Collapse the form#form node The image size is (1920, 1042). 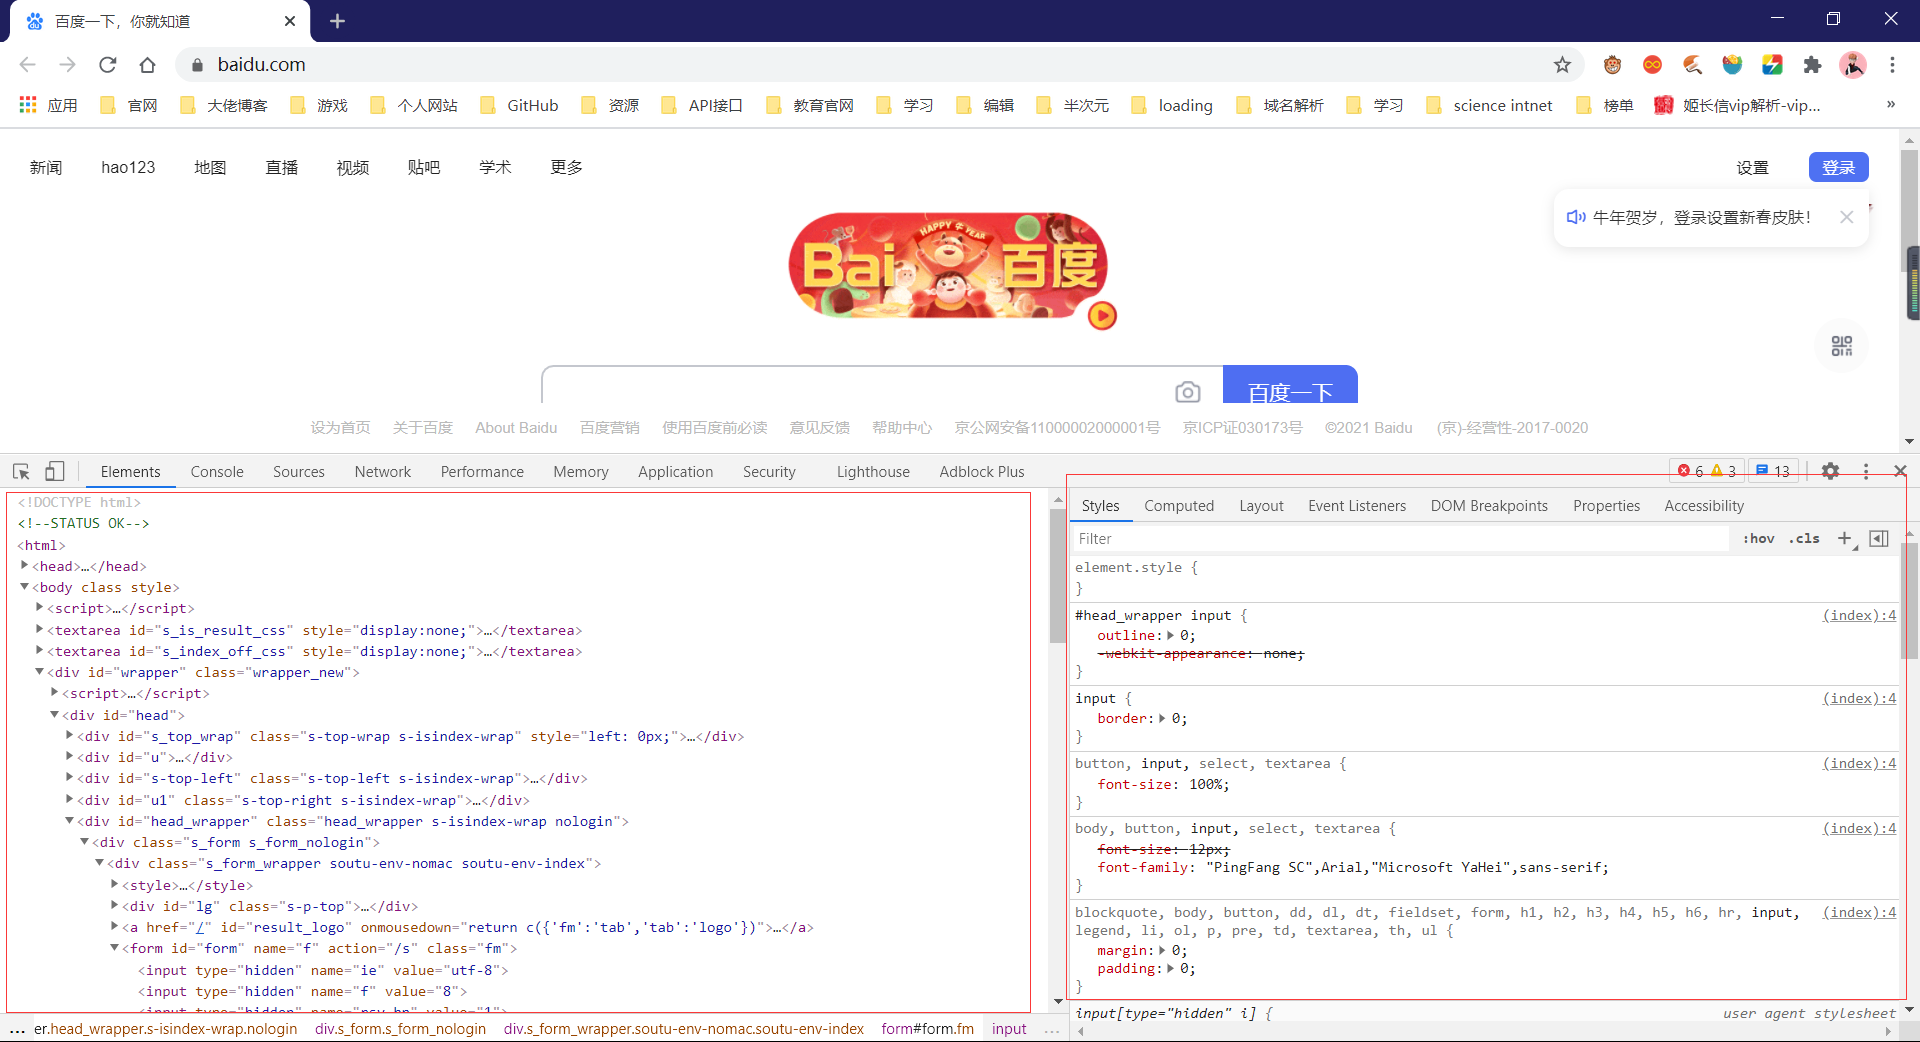(x=114, y=948)
